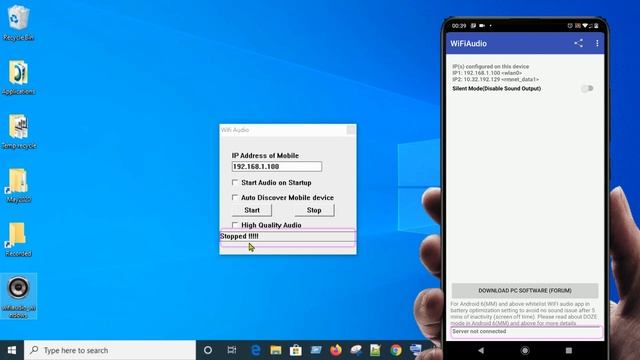Open the Applications desktop folder

pos(18,78)
